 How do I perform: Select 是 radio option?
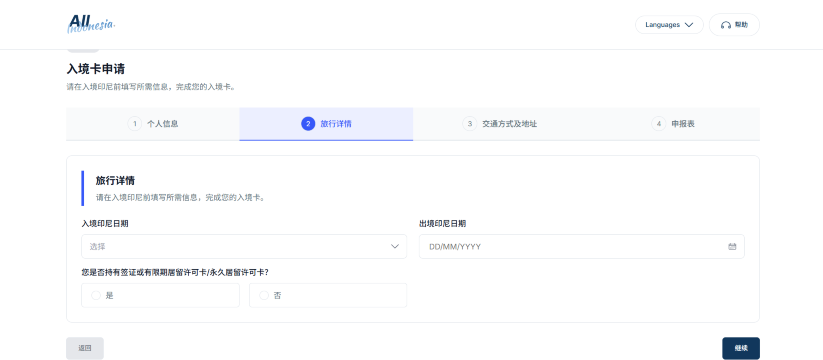click(161, 295)
